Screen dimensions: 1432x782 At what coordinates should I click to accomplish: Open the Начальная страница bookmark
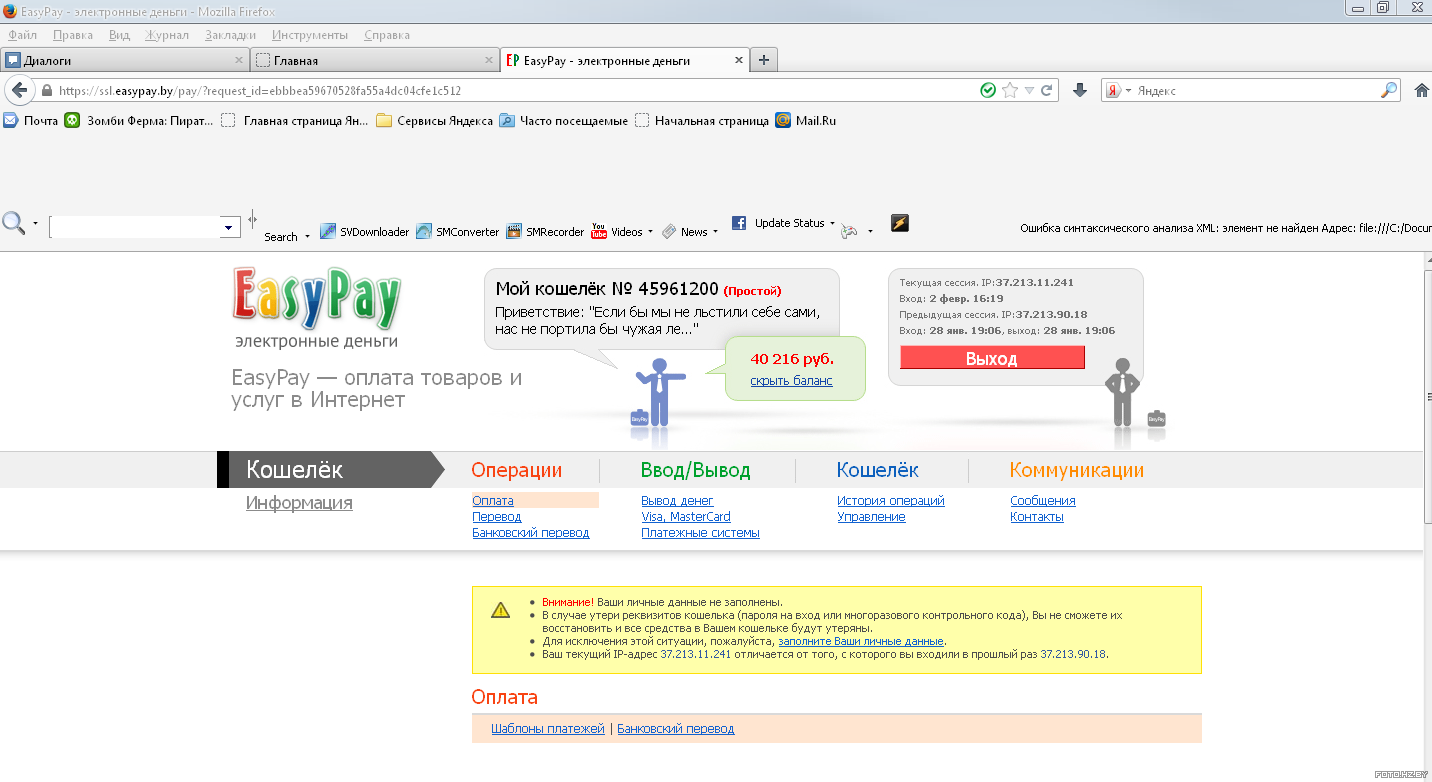coord(702,120)
